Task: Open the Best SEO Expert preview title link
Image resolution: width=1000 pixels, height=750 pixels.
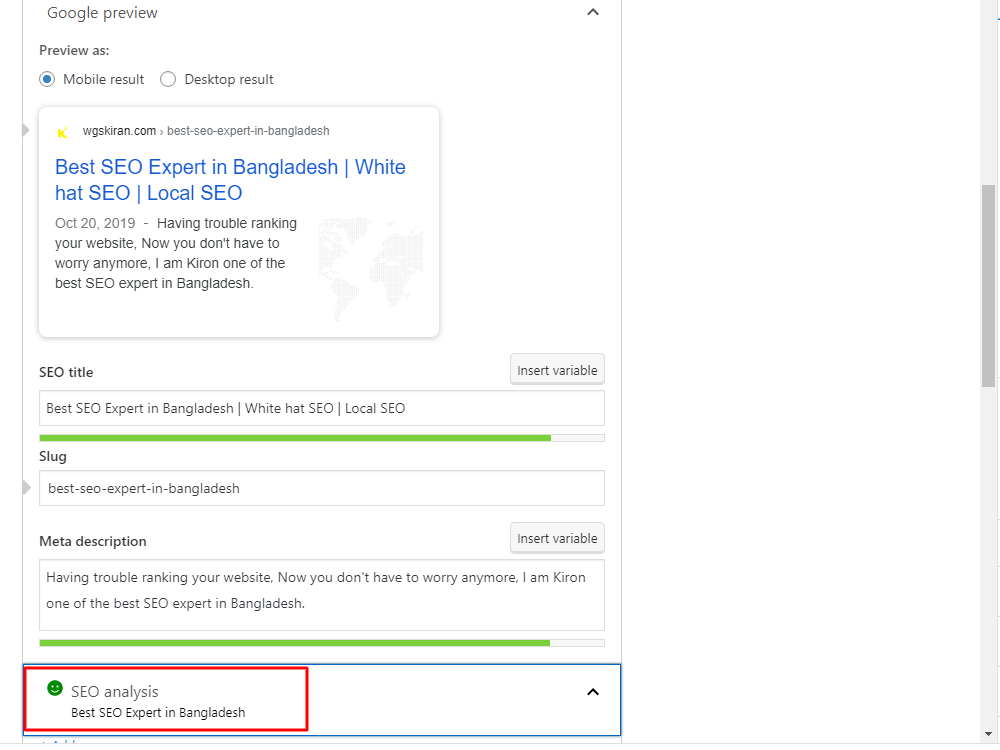Action: coord(230,180)
